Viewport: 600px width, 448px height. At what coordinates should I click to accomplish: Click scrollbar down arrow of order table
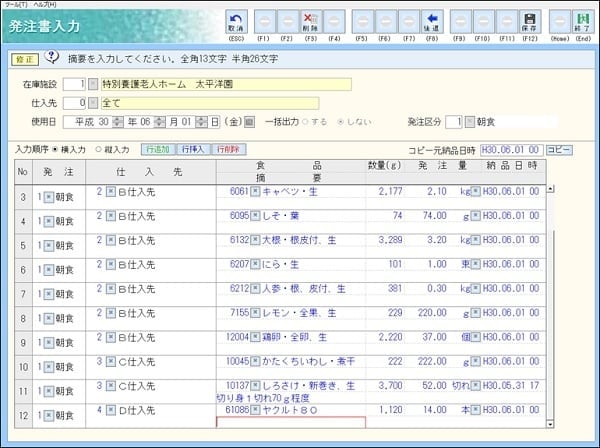pos(550,424)
